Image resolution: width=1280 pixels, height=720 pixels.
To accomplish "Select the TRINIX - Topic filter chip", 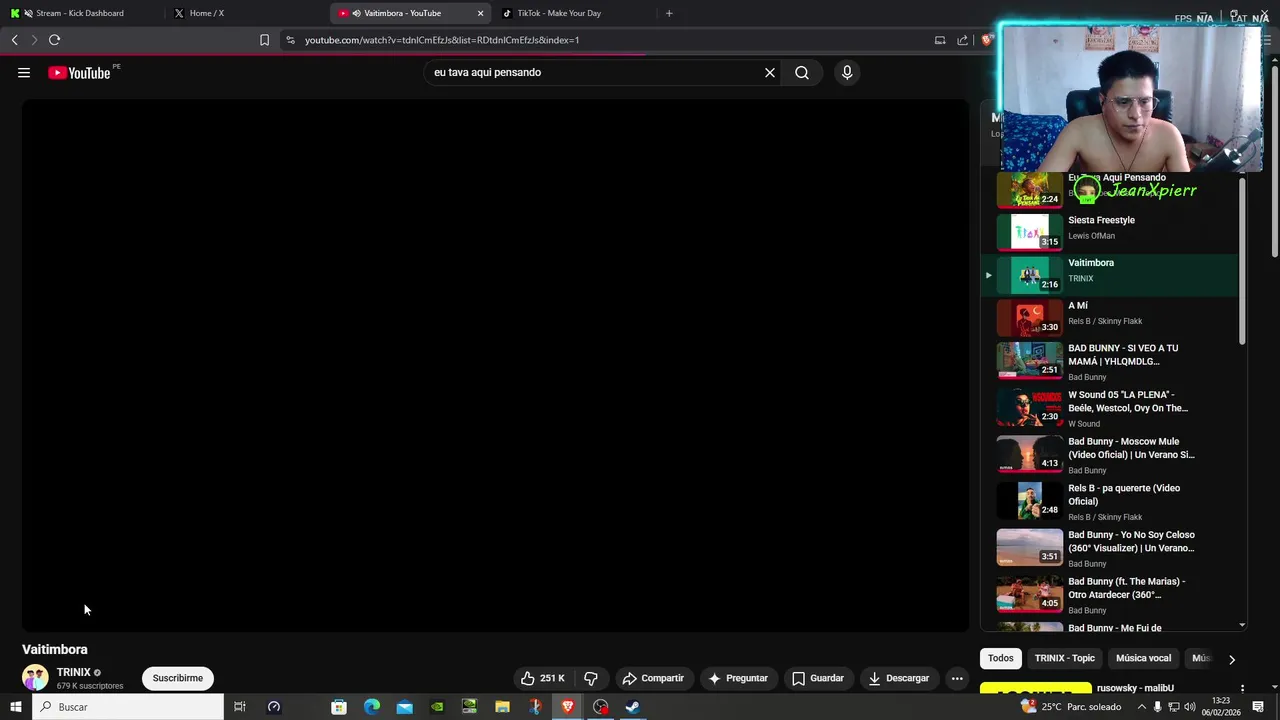I will tap(1064, 658).
